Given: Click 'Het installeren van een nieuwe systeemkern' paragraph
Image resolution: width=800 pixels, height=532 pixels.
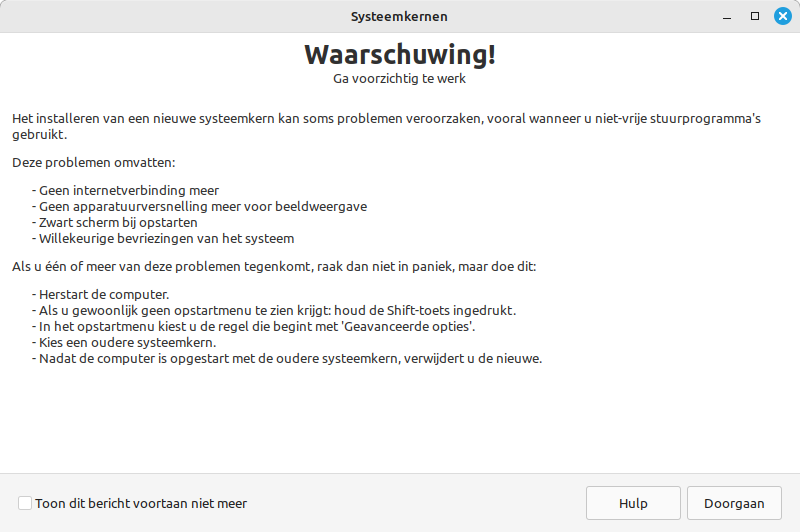Looking at the screenshot, I should tap(387, 126).
